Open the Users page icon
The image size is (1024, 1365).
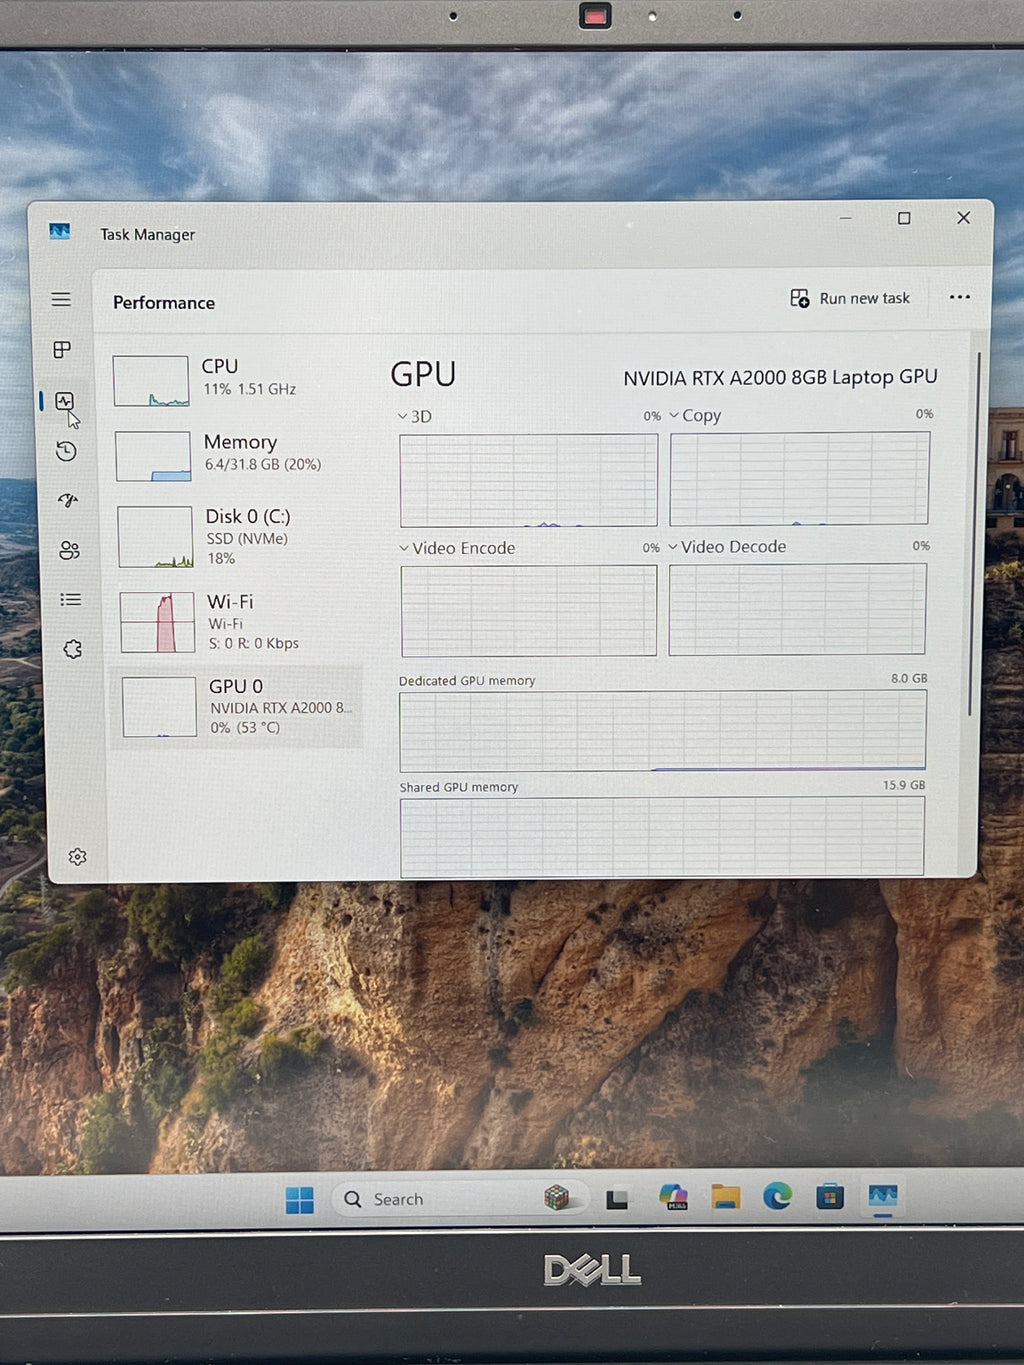click(69, 550)
